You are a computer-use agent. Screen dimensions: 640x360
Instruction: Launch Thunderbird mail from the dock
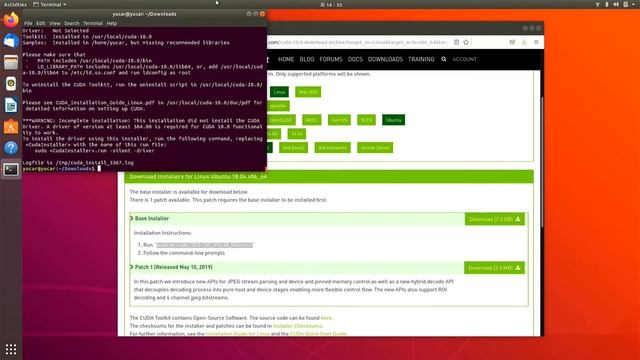(11, 41)
